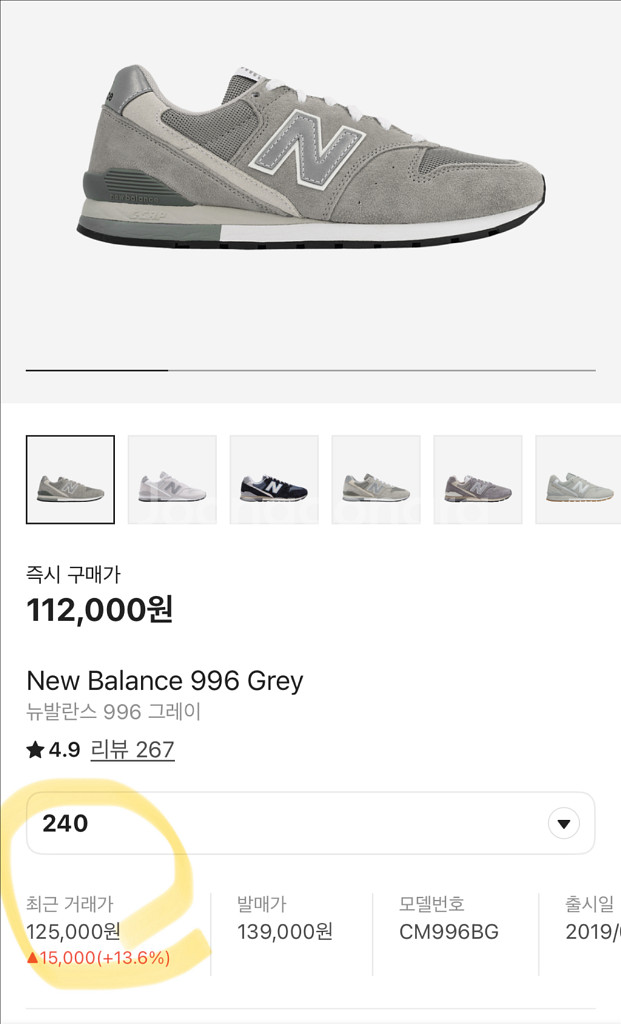Viewport: 621px width, 1024px height.
Task: Click the 뉴발란스 996 그레이 subtitle
Action: pyautogui.click(x=113, y=711)
